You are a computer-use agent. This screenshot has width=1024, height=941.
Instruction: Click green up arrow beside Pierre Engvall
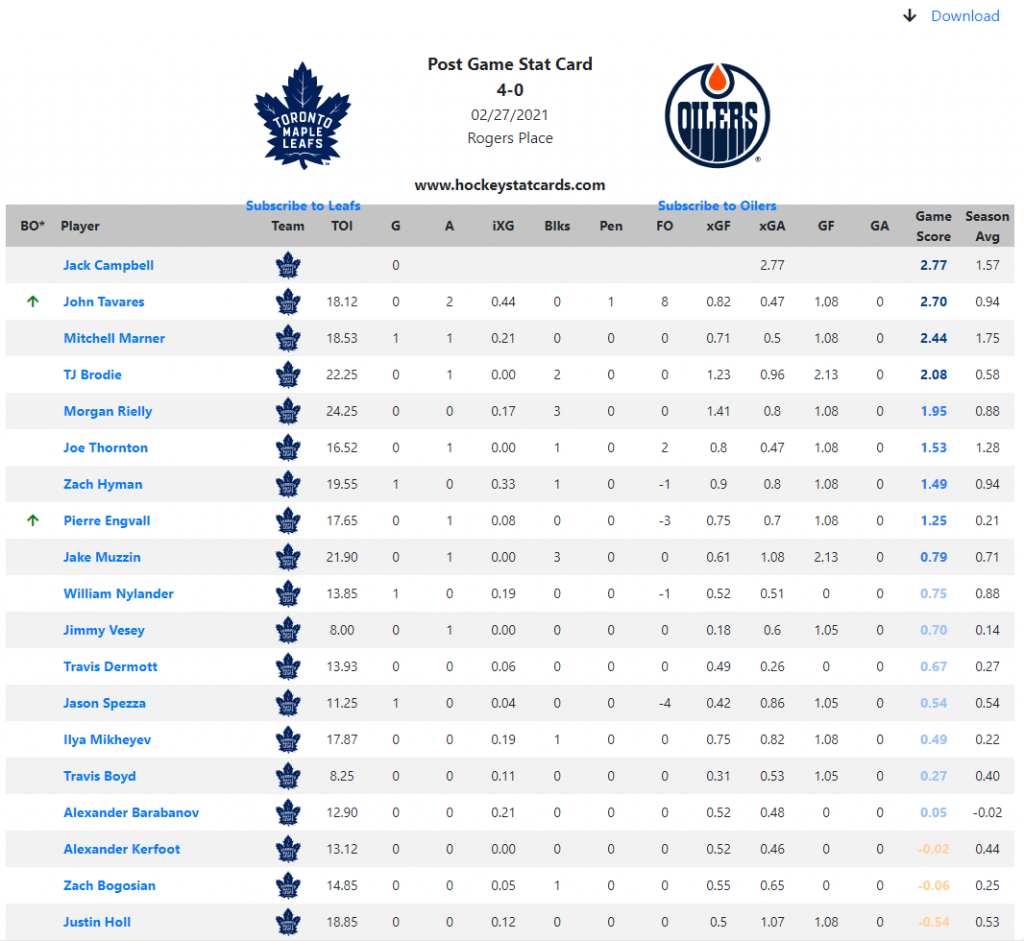click(x=33, y=520)
